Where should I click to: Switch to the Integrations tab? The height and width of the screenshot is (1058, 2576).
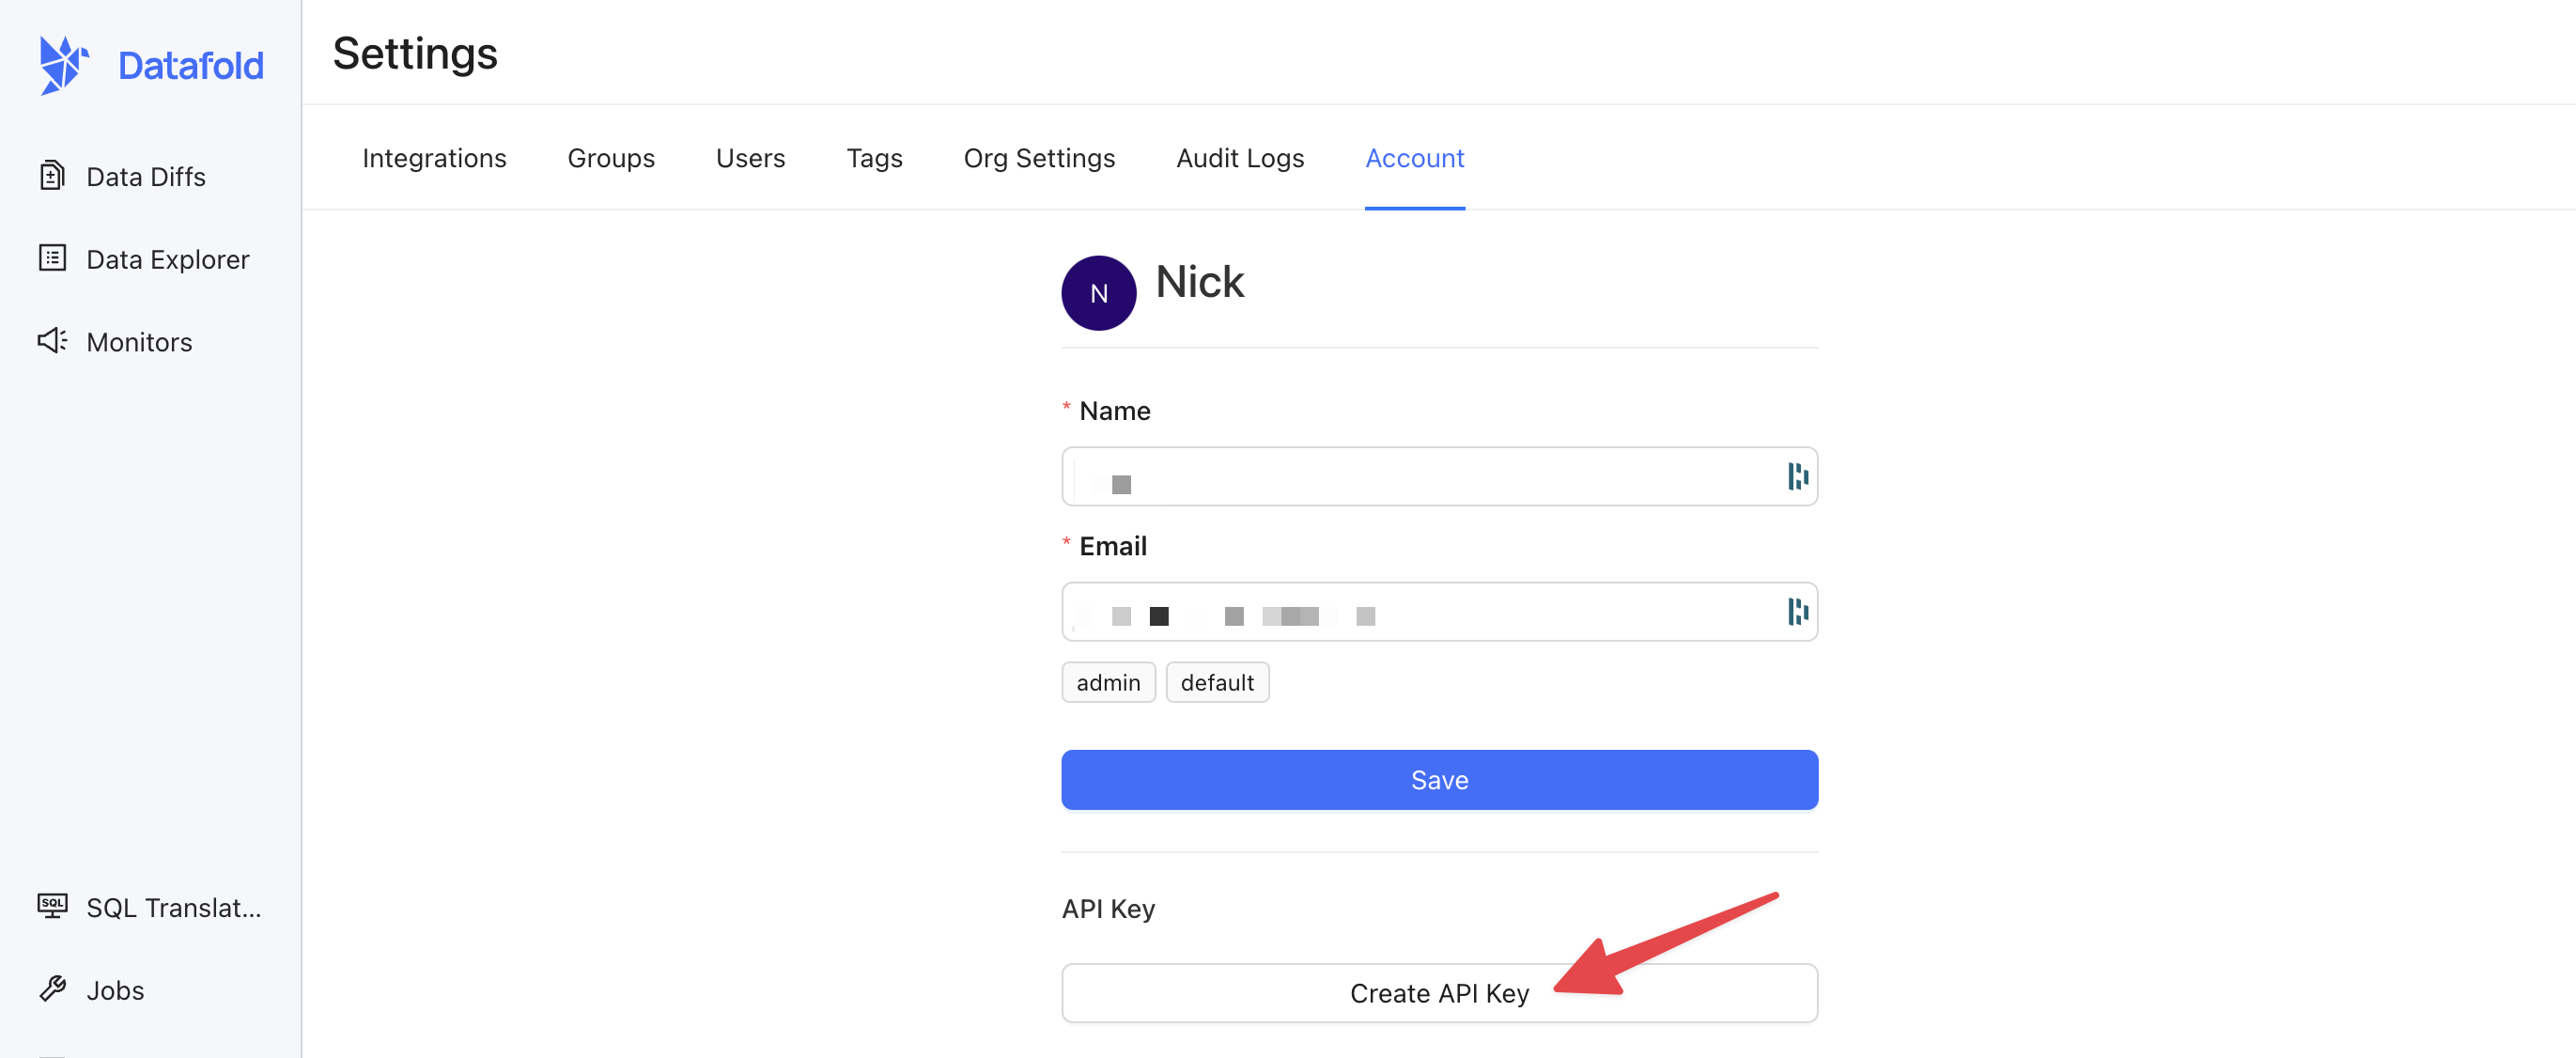click(434, 158)
